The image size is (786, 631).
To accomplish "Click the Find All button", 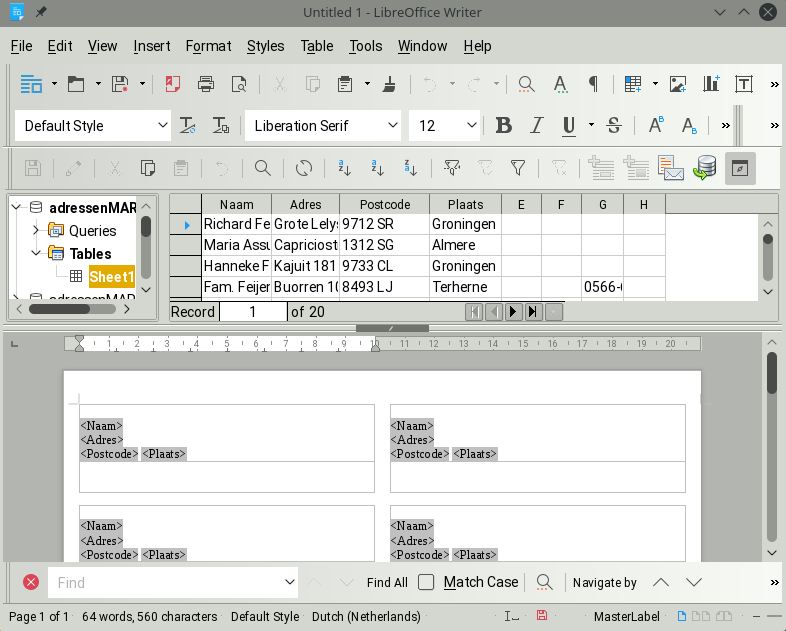I will click(x=387, y=582).
